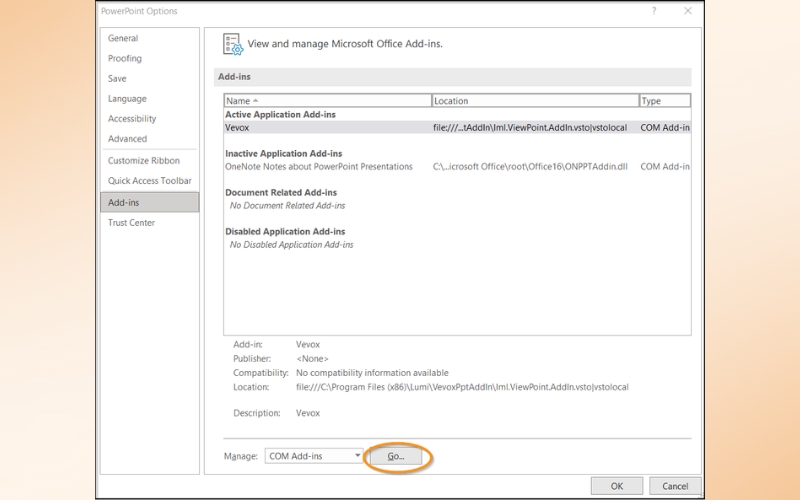The height and width of the screenshot is (500, 800).
Task: Click the Cancel button
Action: (675, 486)
